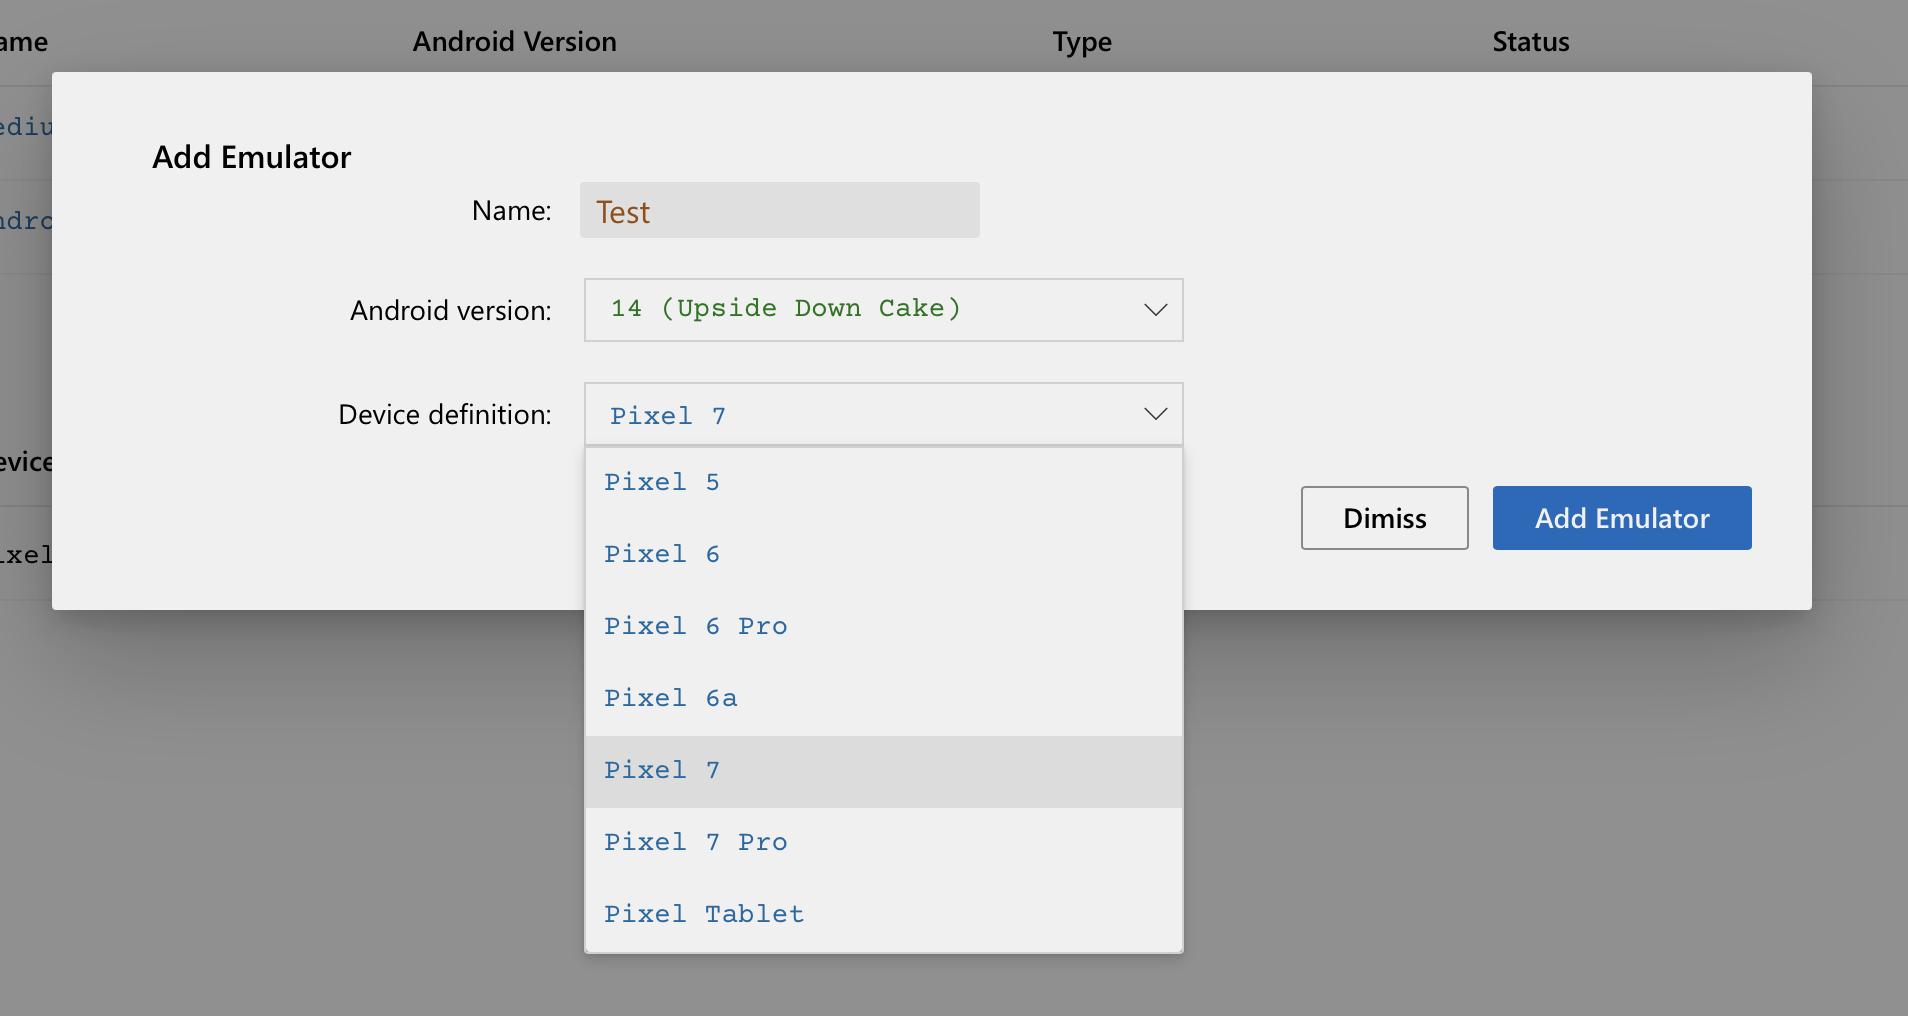Click the Add Emulator button
Viewport: 1908px width, 1016px height.
(x=1620, y=518)
